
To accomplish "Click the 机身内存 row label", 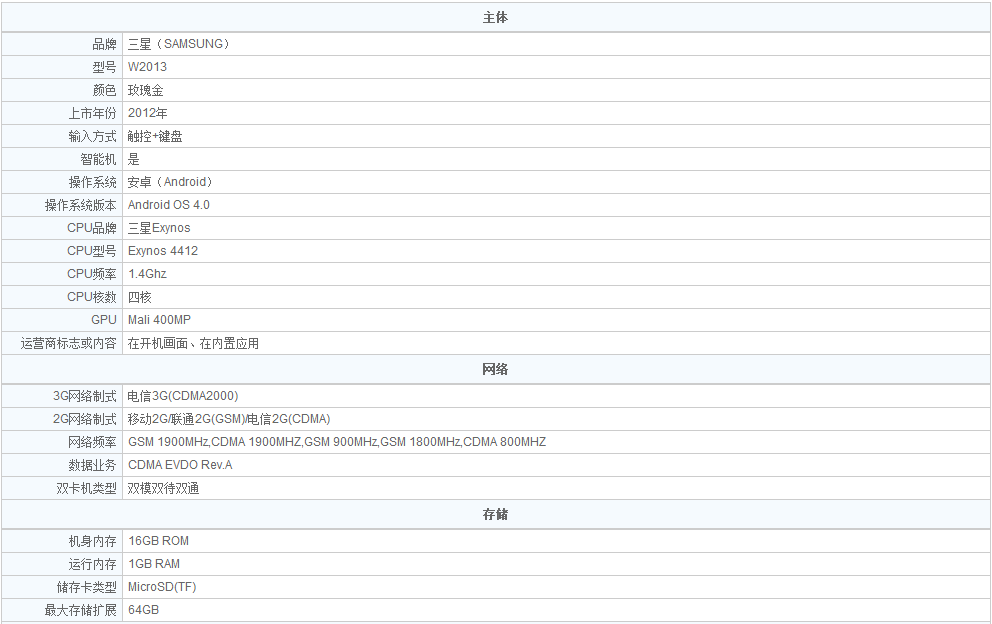I will (92, 541).
